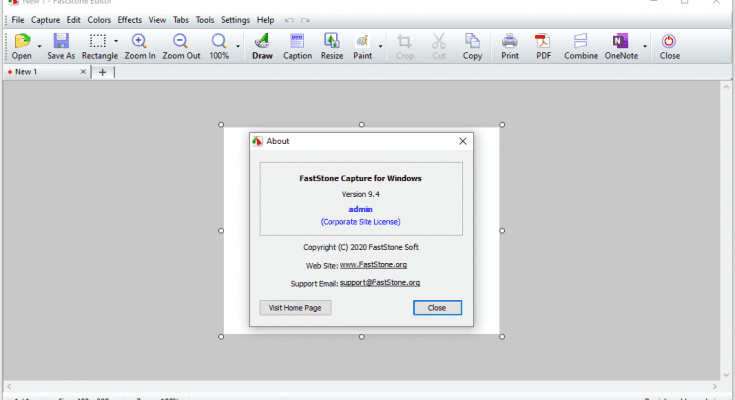735x400 pixels.
Task: Click the Crop tool icon
Action: [404, 41]
